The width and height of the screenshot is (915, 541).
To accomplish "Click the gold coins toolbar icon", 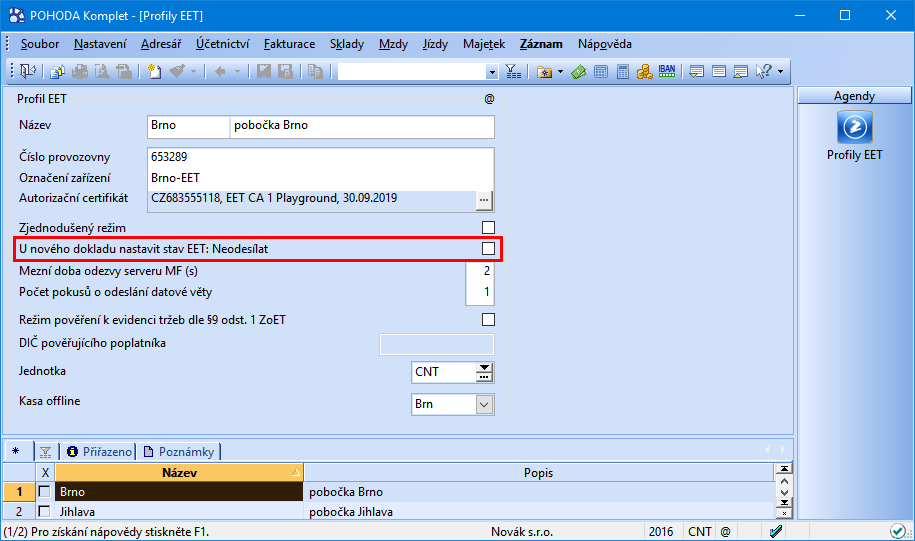I will [x=645, y=71].
